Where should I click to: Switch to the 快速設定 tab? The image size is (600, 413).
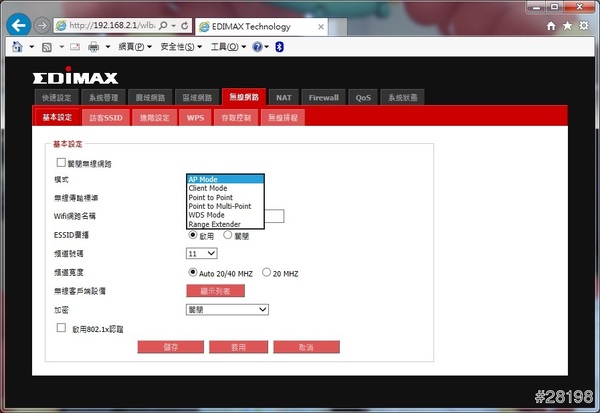click(x=57, y=98)
